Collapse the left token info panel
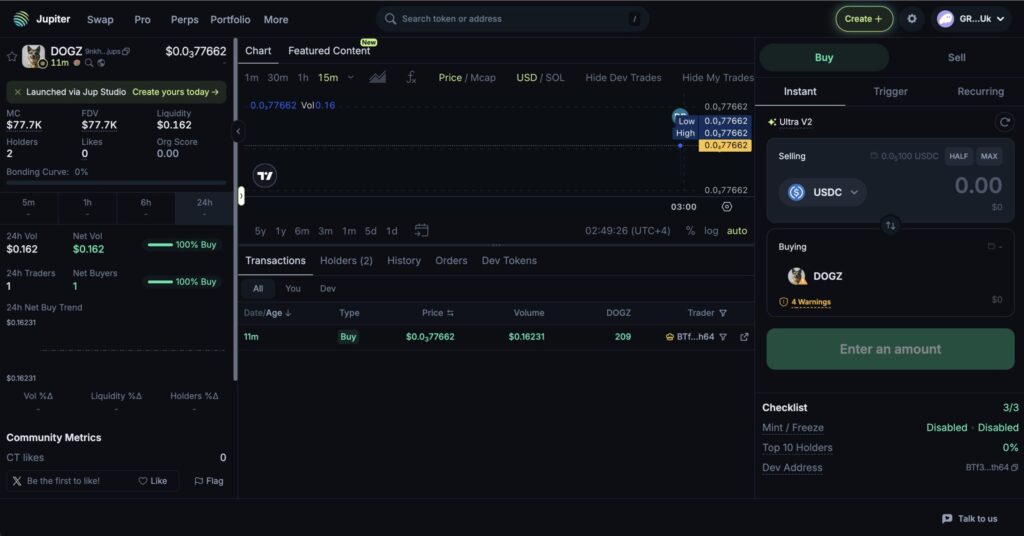1024x536 pixels. tap(238, 131)
